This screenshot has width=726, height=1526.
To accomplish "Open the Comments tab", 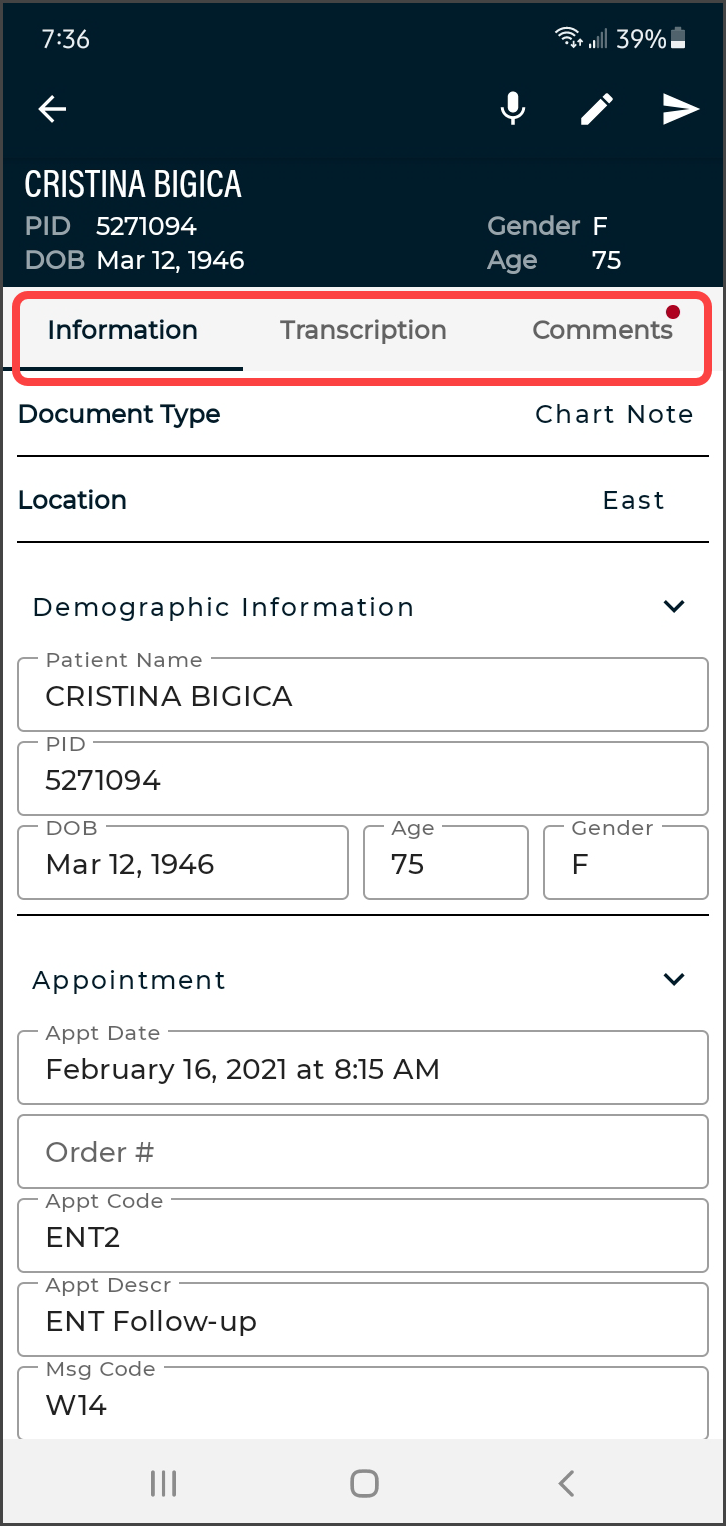I will [x=602, y=331].
